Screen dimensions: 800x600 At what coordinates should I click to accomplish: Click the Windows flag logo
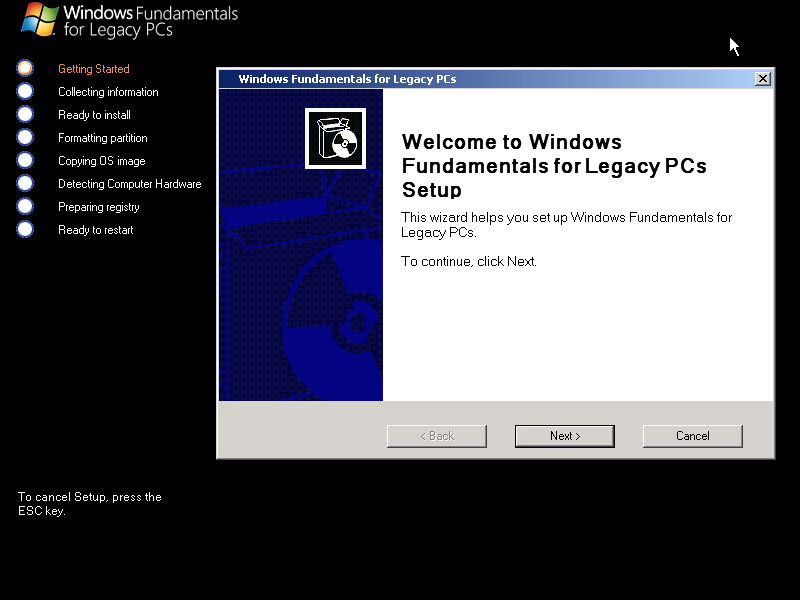[39, 19]
